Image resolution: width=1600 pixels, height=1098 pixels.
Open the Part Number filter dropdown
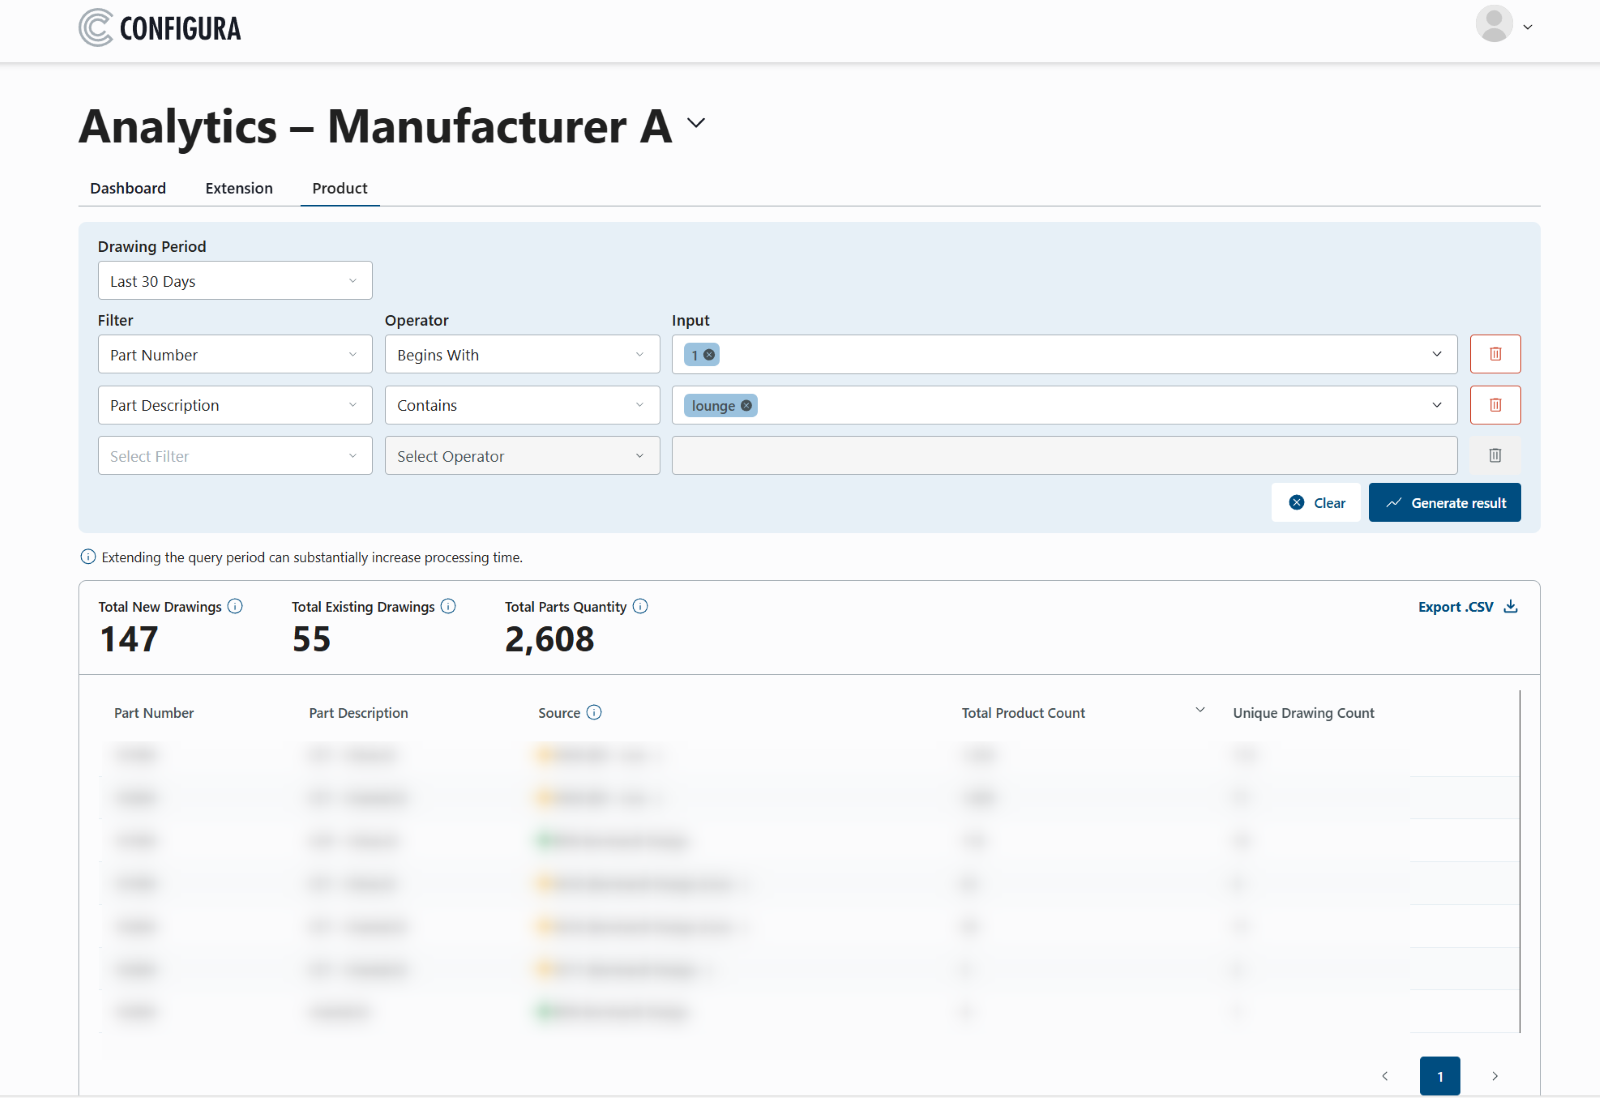coord(235,355)
